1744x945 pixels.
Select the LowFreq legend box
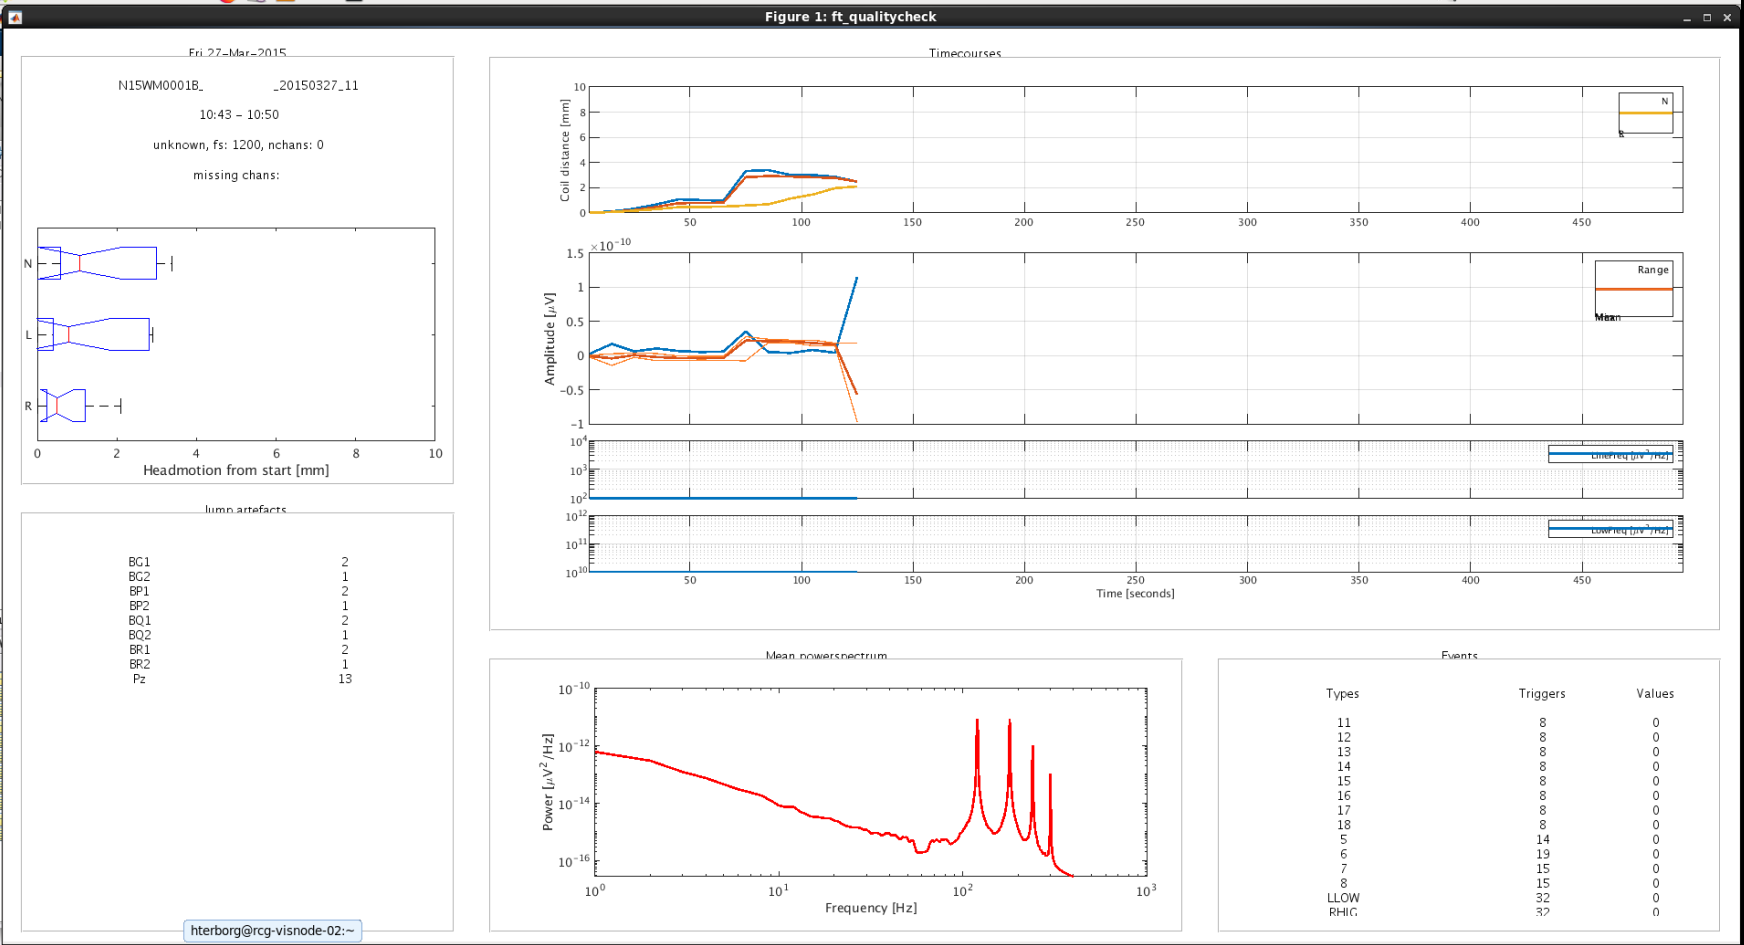(1610, 529)
